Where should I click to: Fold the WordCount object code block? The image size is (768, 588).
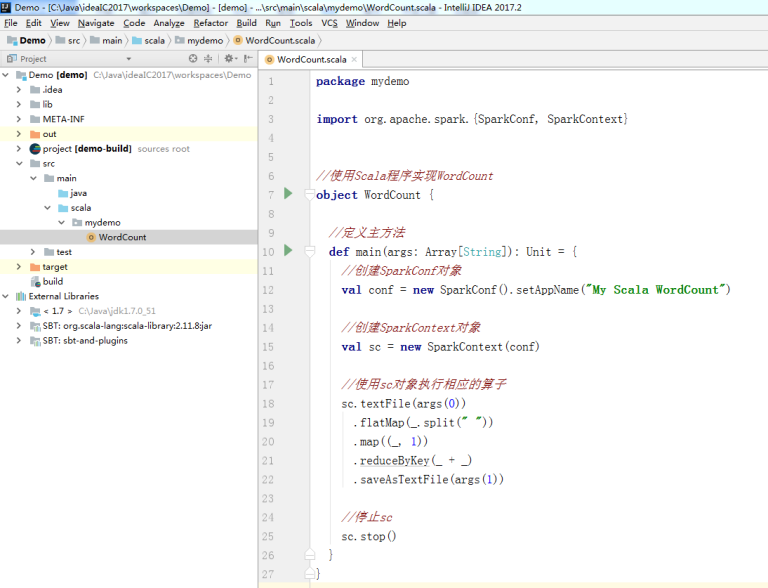[310, 195]
